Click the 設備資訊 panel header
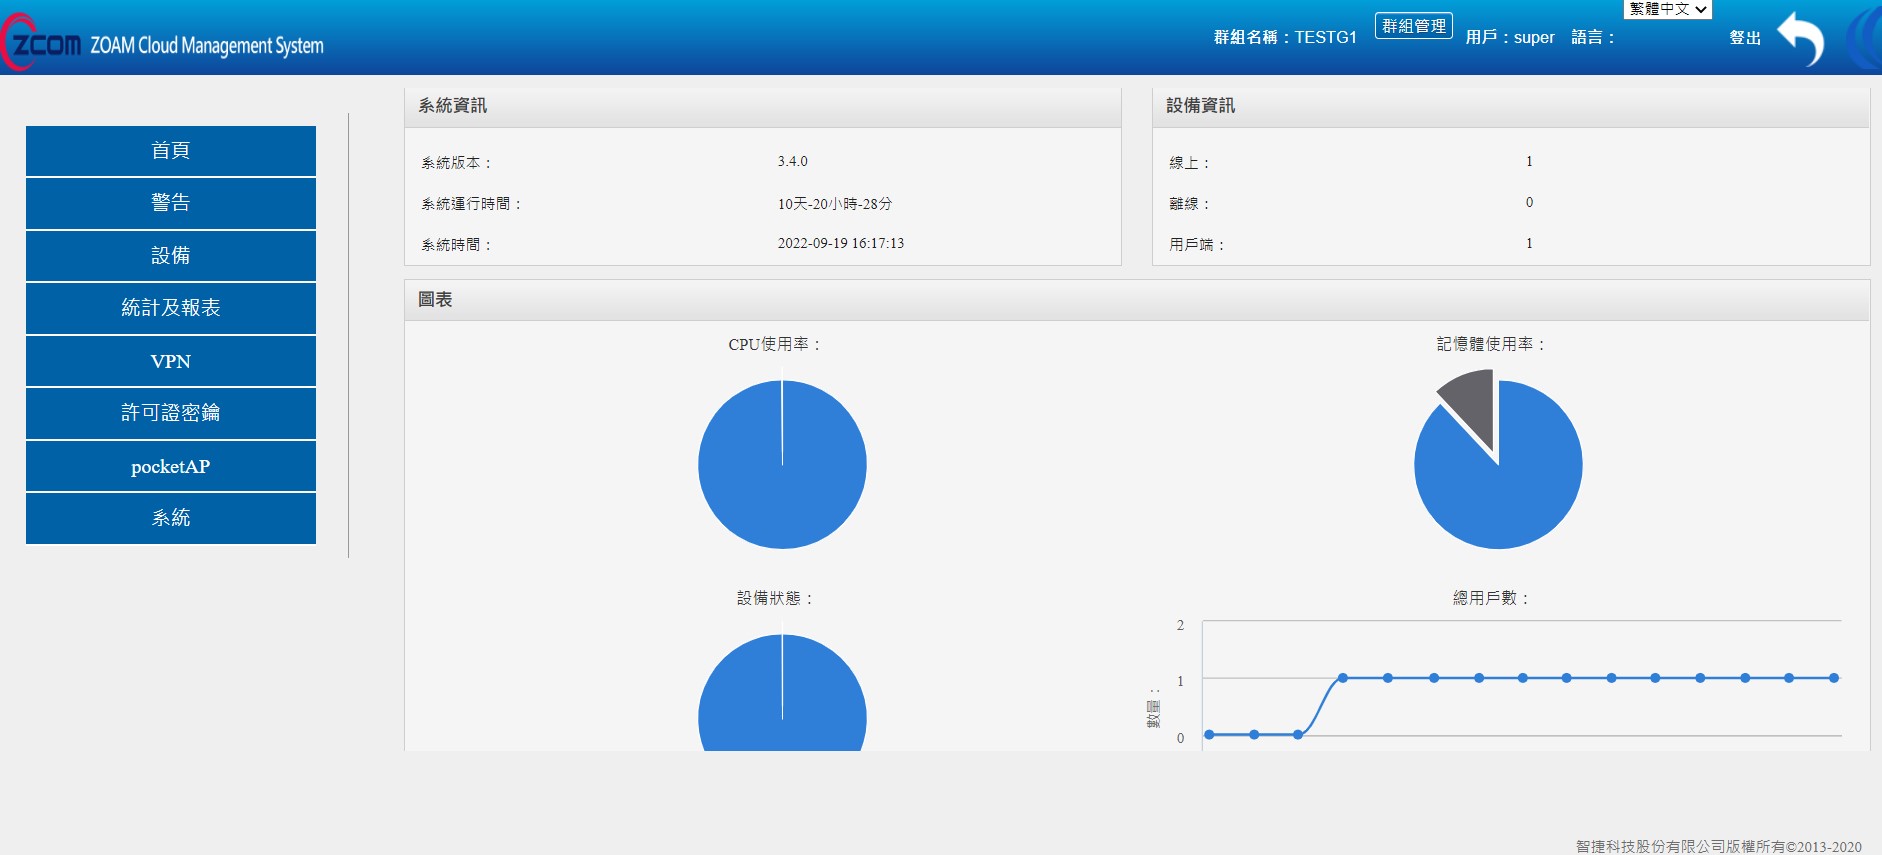Screen dimensions: 1882x855 click(x=1511, y=107)
